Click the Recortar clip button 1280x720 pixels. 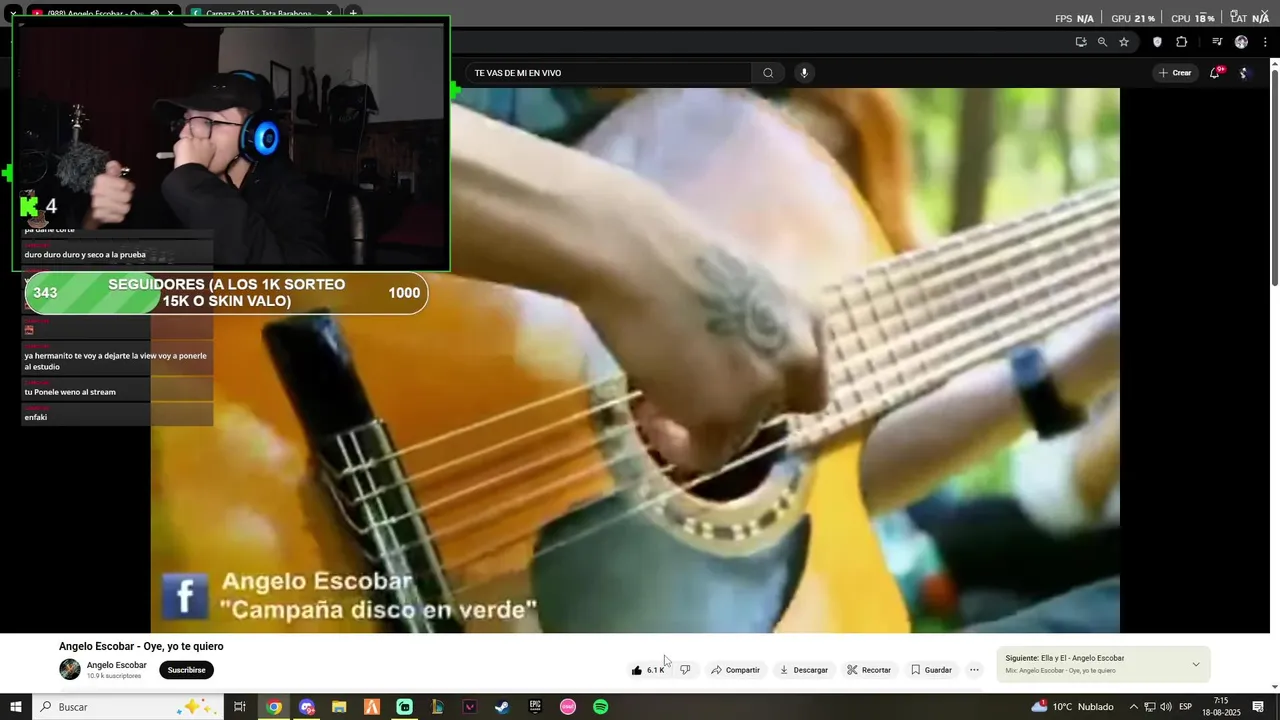[x=869, y=670]
